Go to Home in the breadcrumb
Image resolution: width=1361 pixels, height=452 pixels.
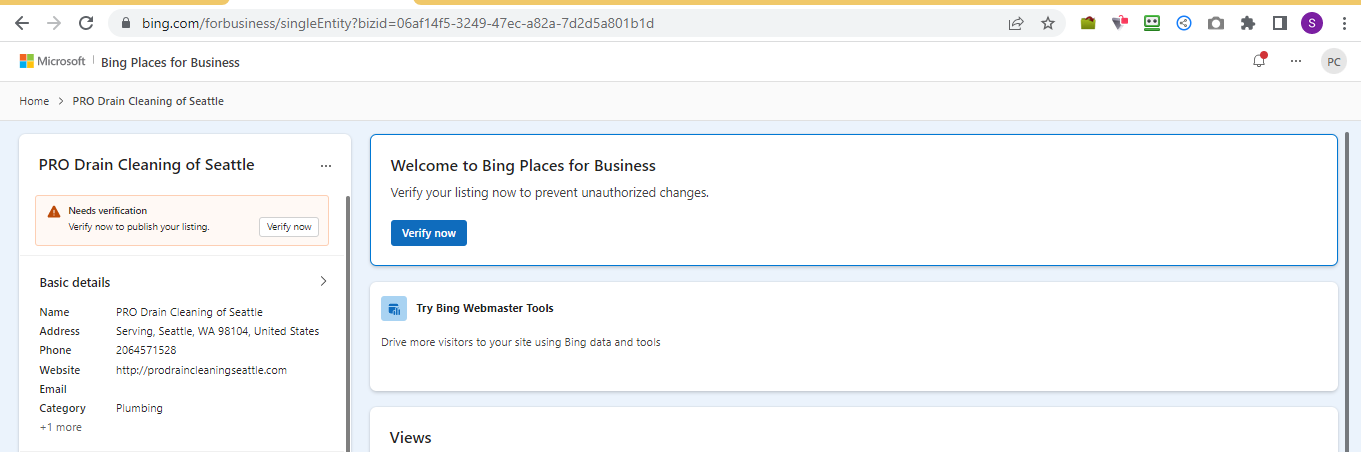[x=34, y=101]
